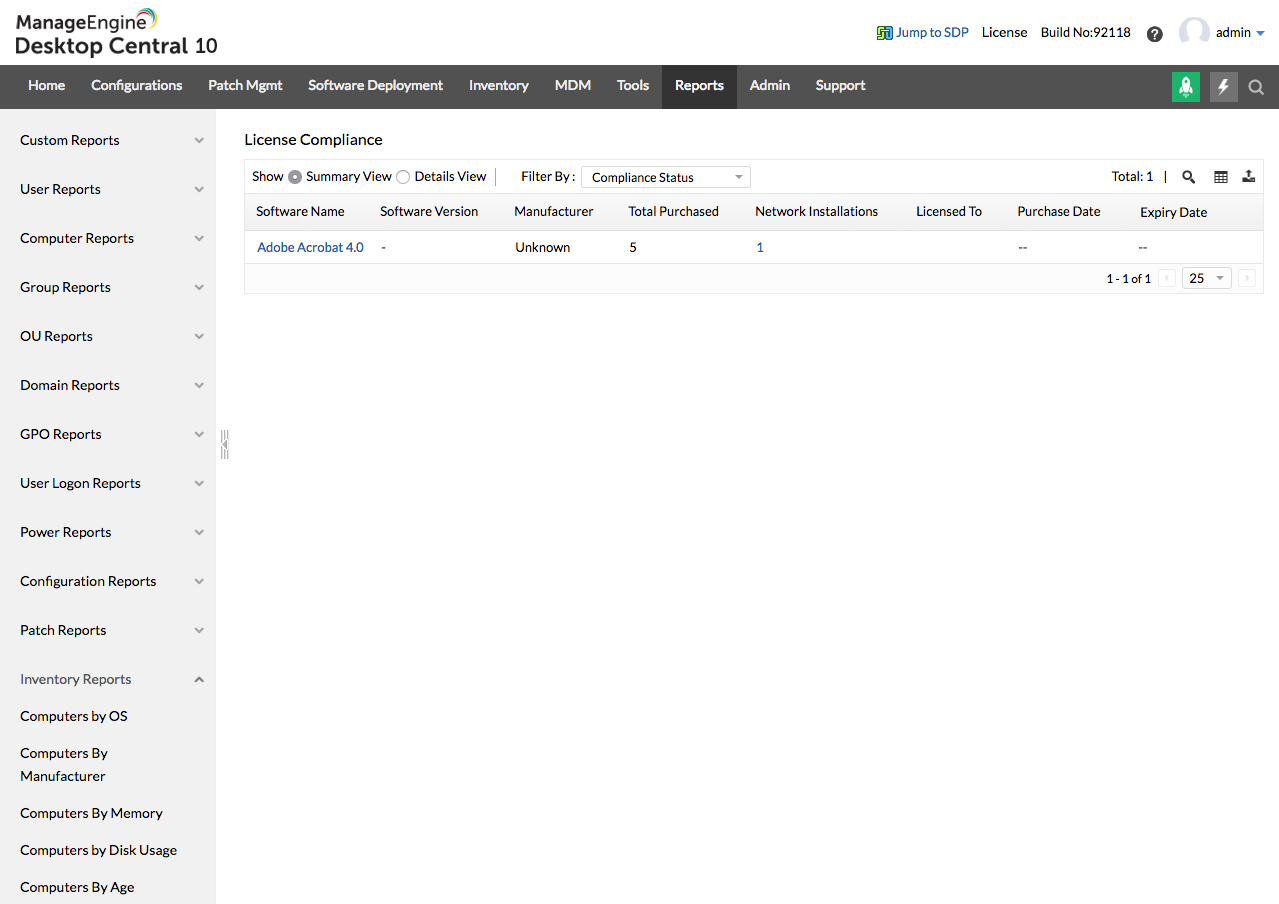
Task: Go to next page arrow
Action: pyautogui.click(x=1247, y=279)
